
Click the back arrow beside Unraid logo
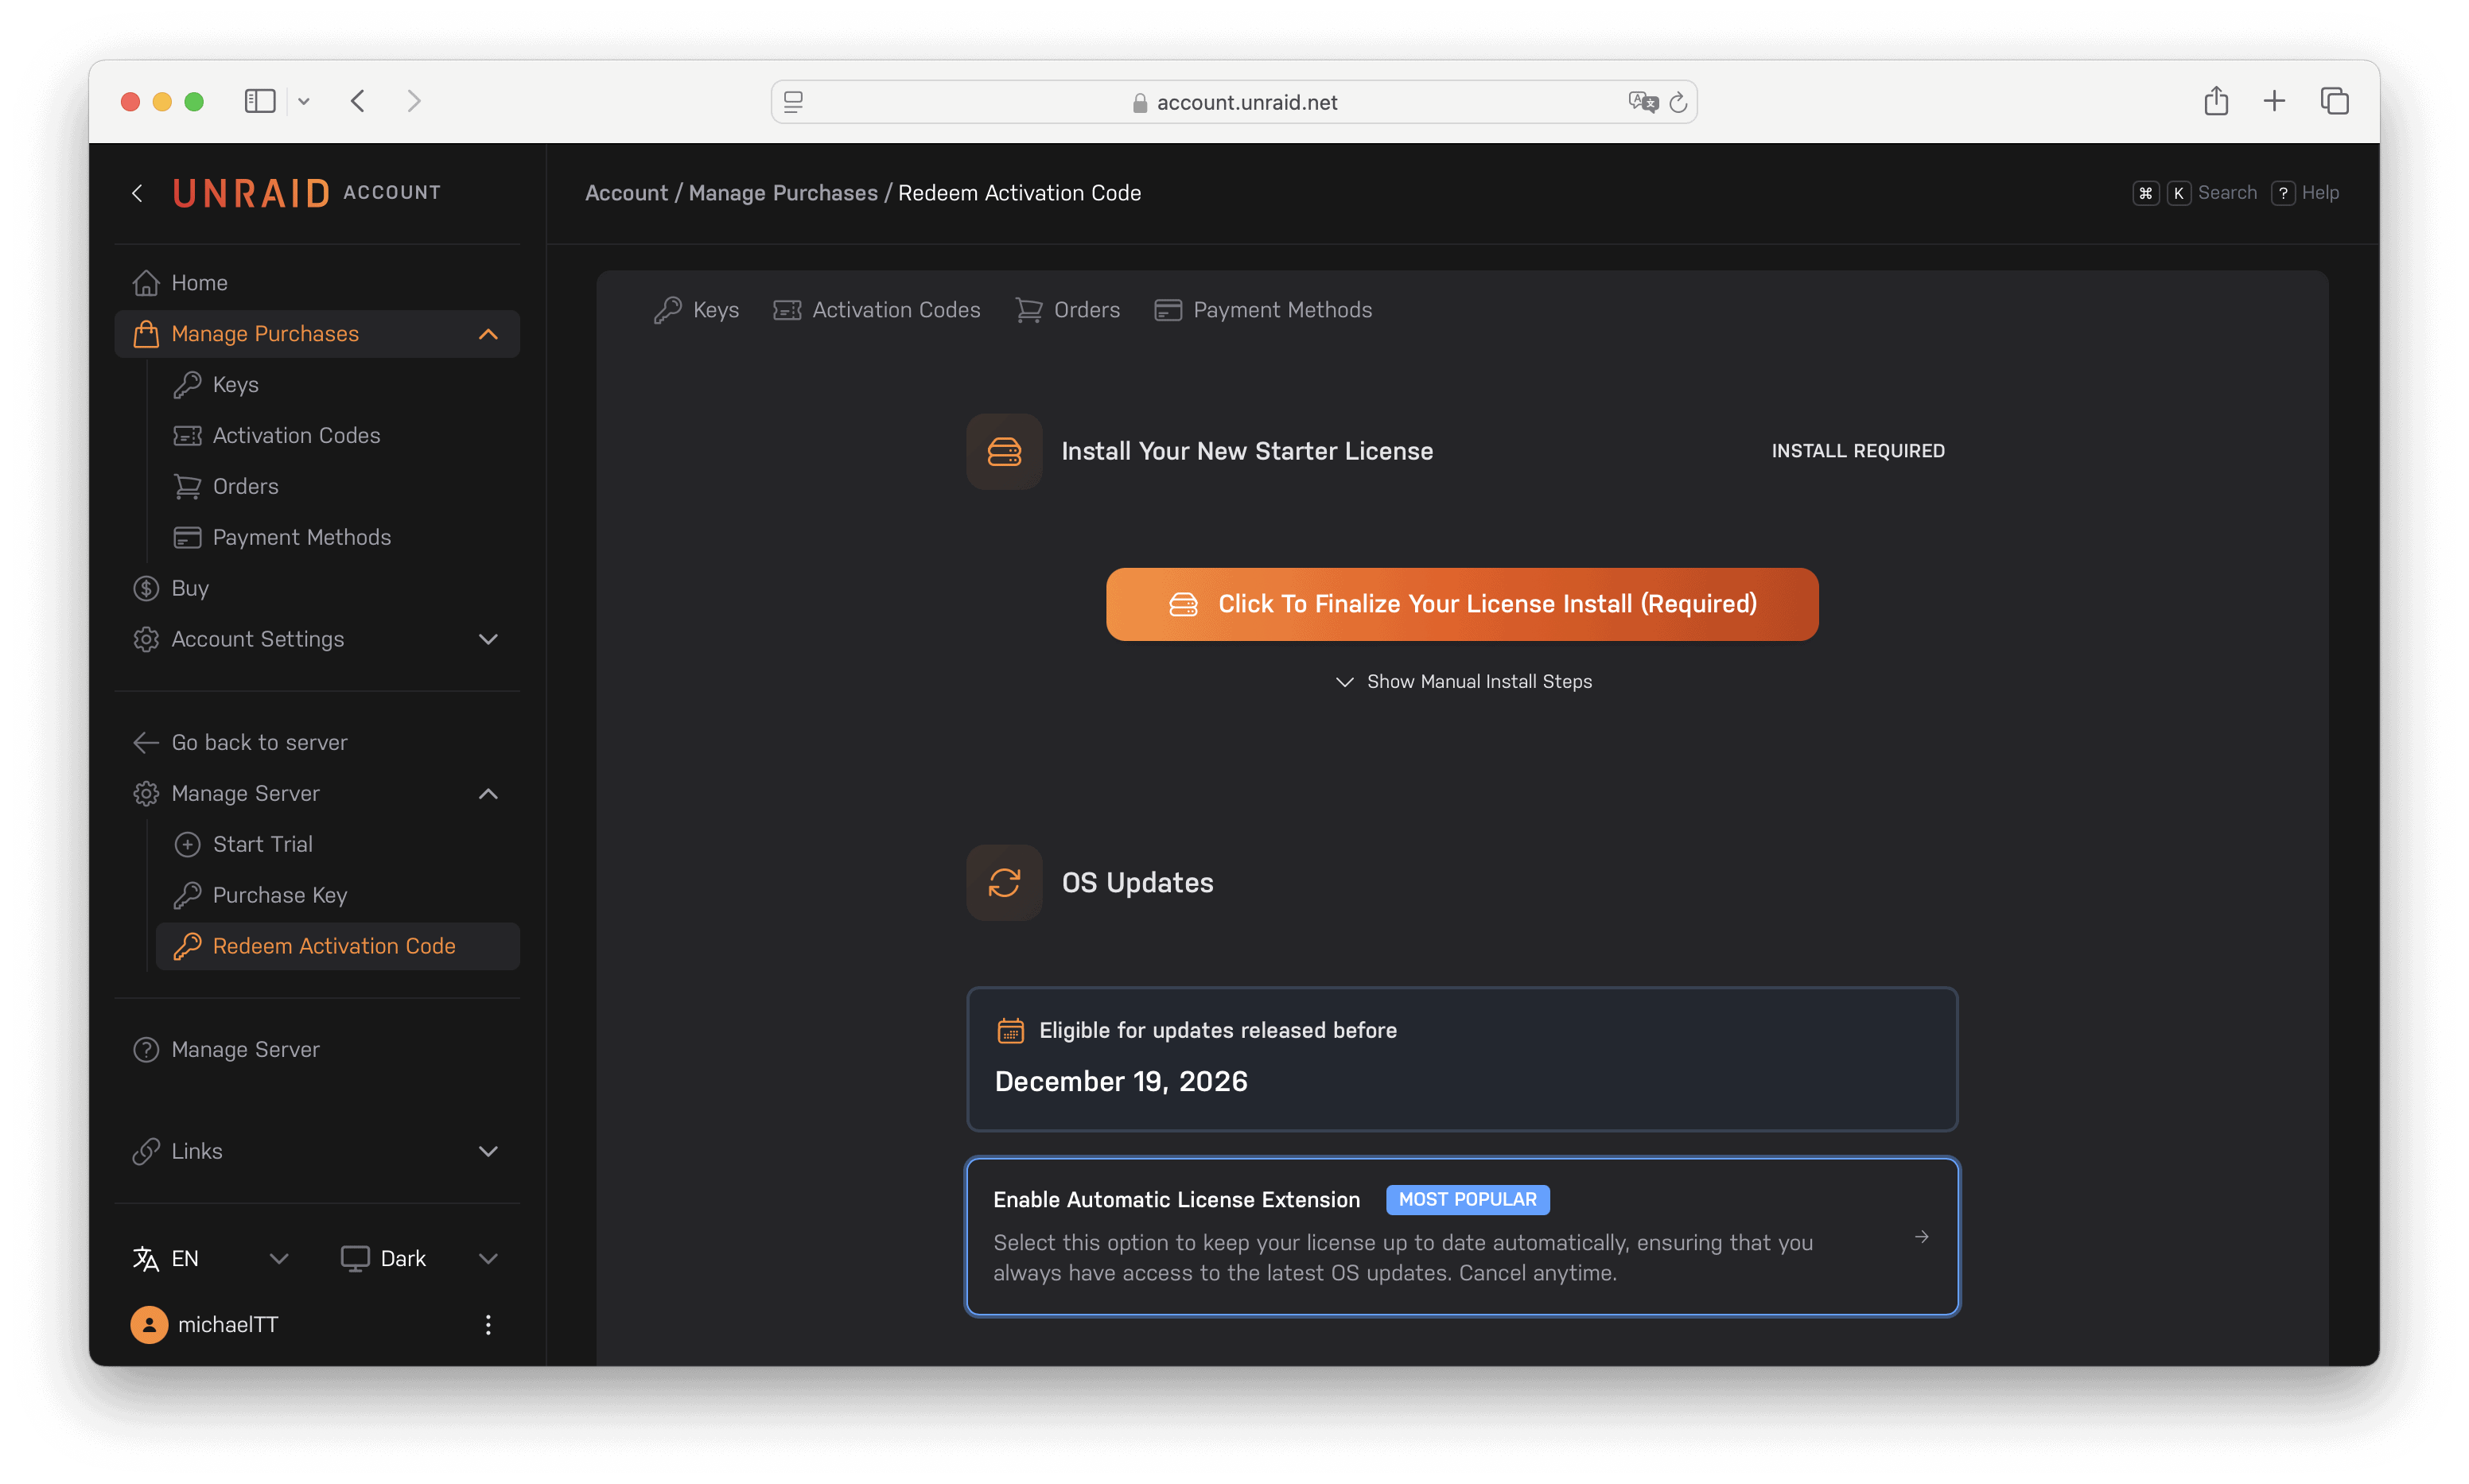pos(137,193)
